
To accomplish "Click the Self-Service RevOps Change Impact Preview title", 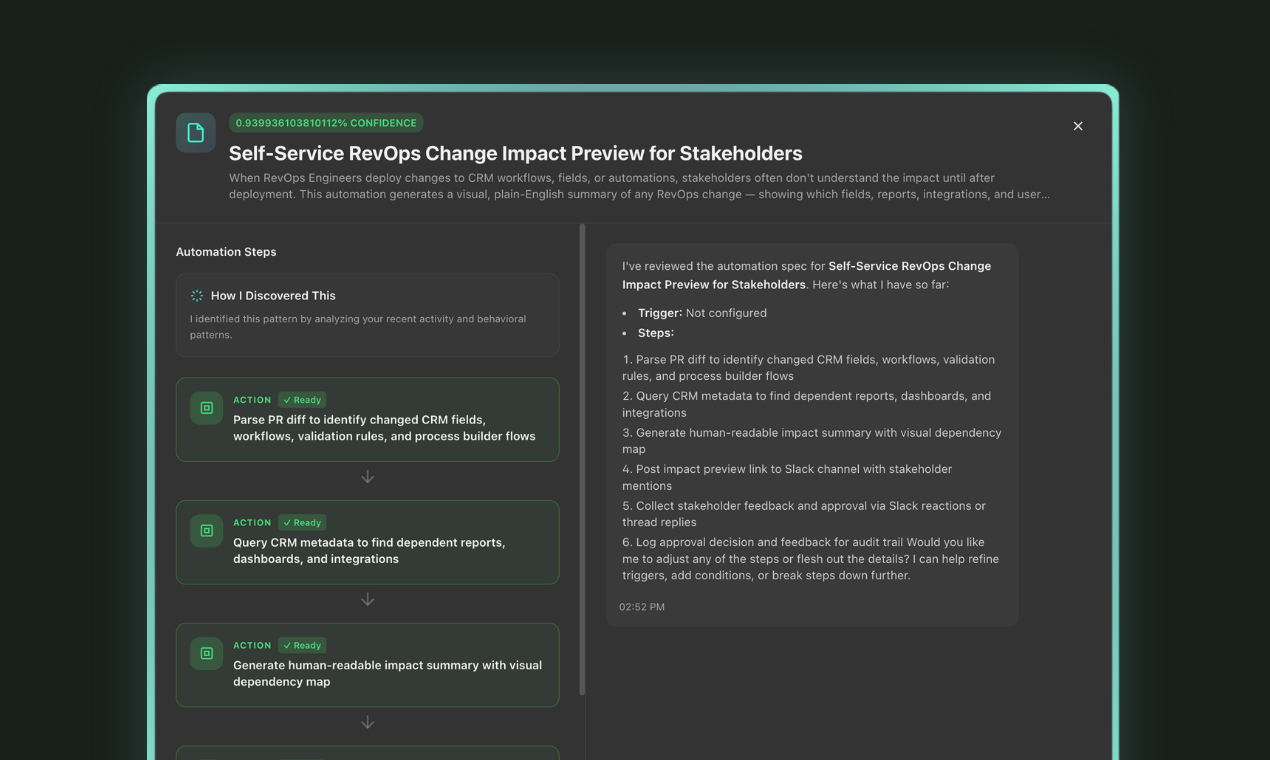I will pos(516,153).
